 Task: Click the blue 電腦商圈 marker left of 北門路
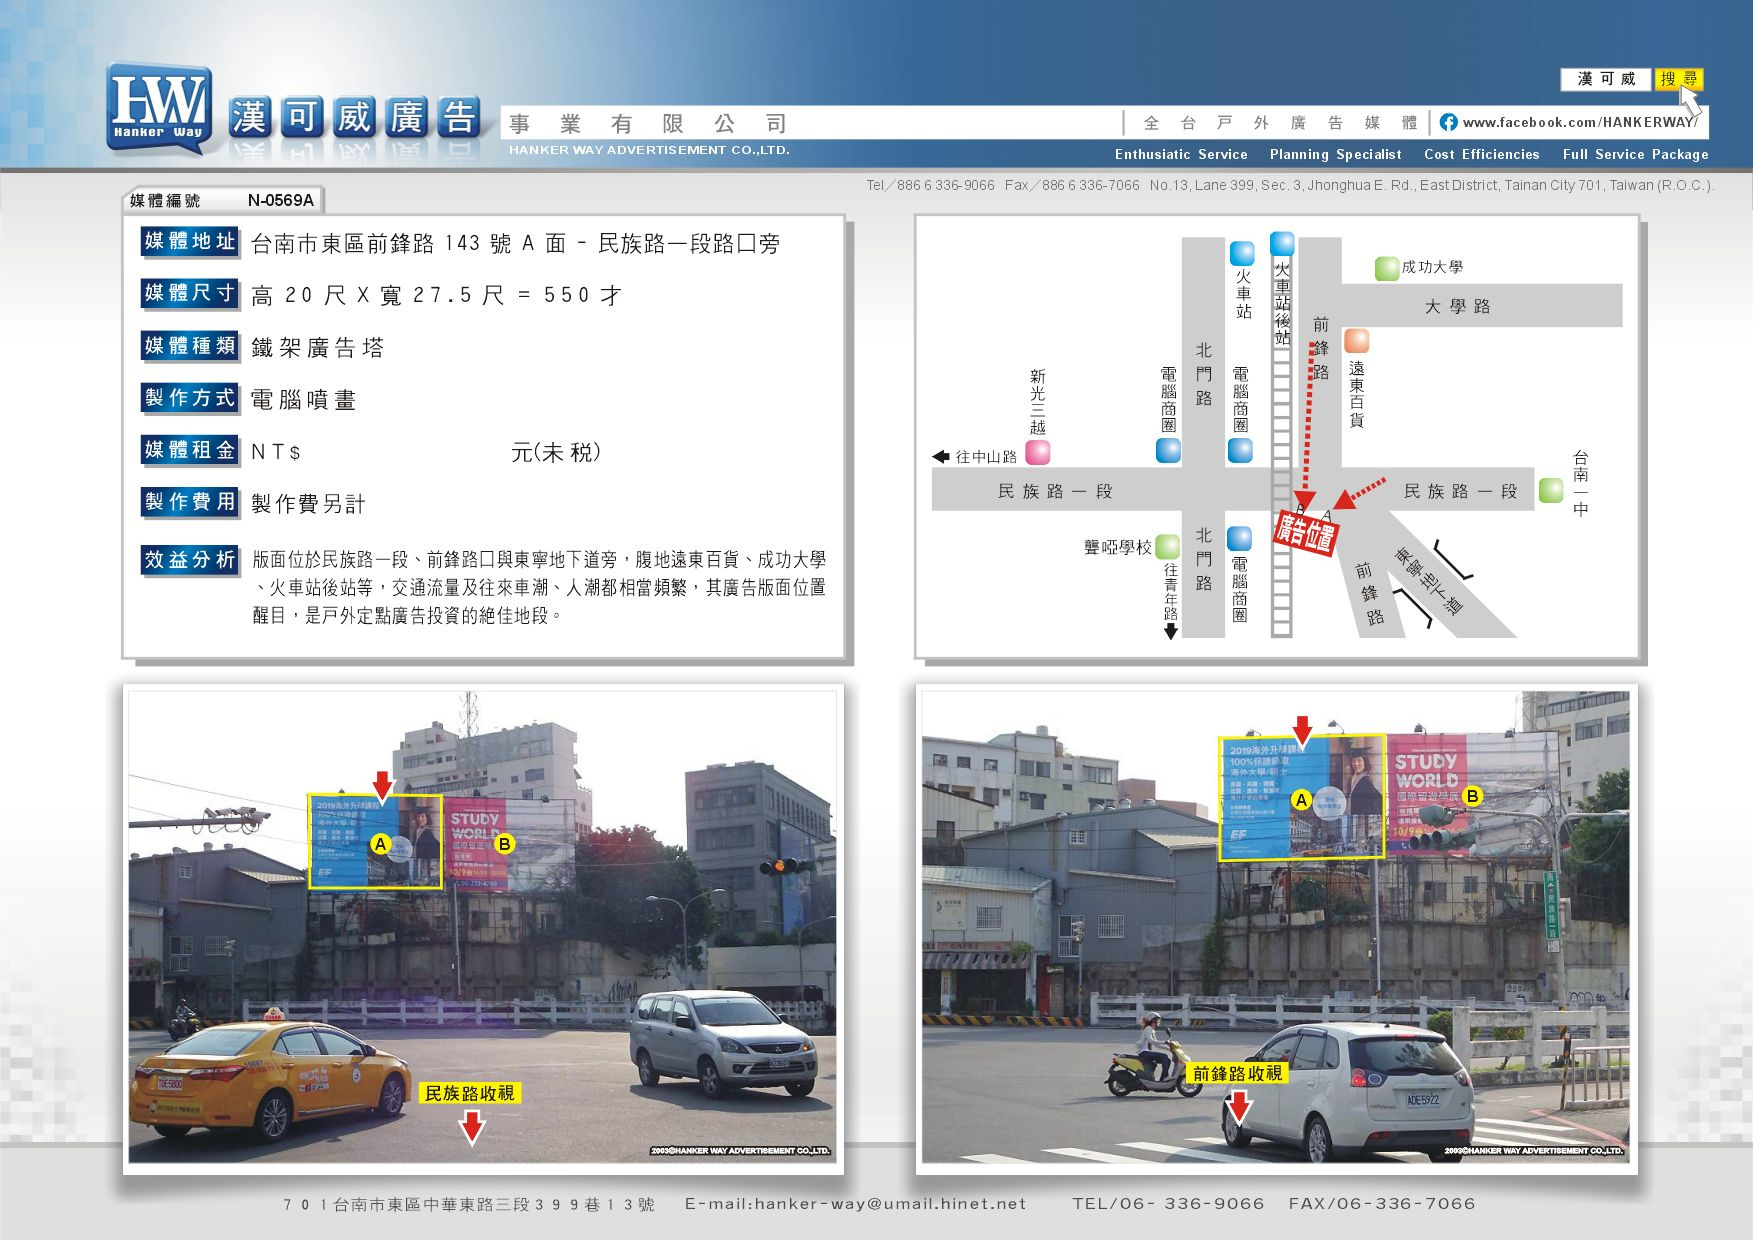pos(1168,450)
